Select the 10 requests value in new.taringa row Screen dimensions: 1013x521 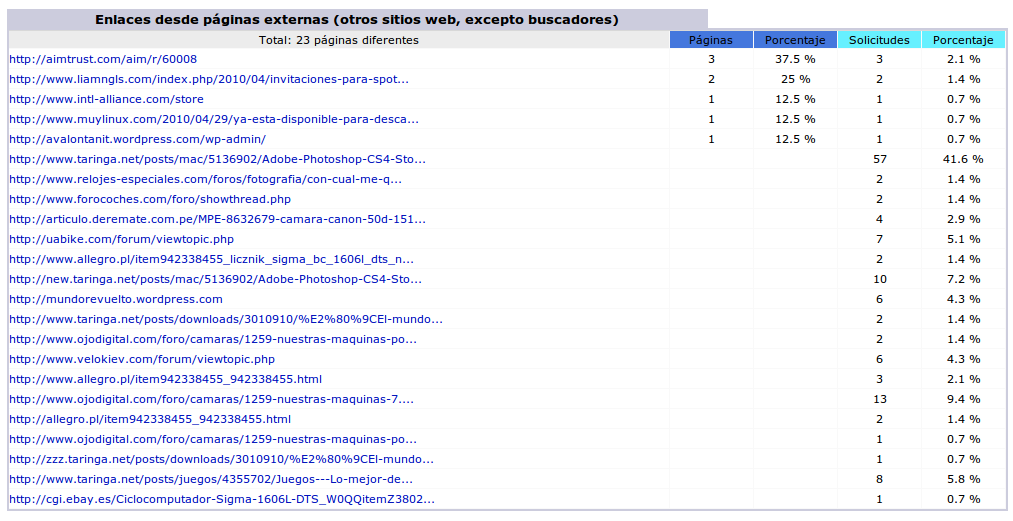(x=879, y=279)
